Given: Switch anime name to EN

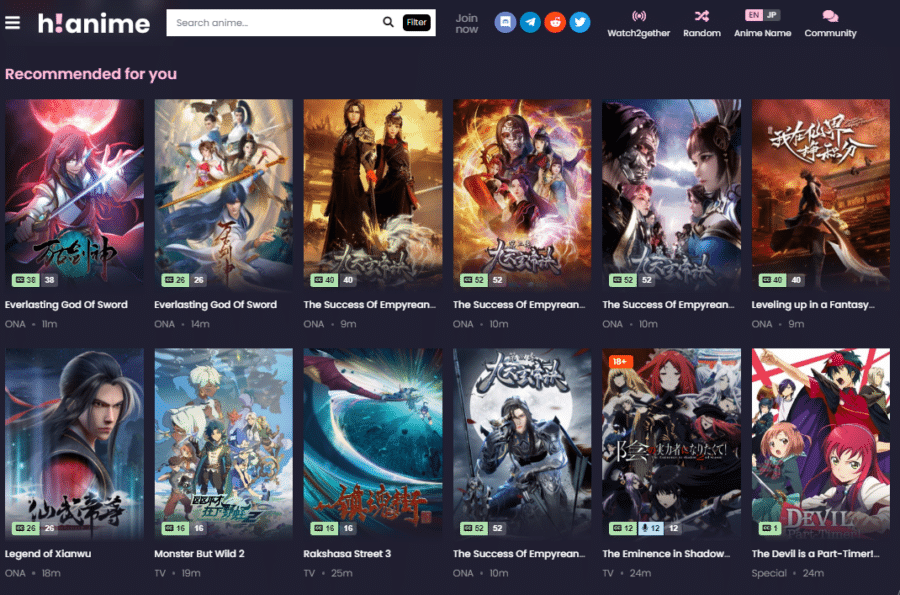Looking at the screenshot, I should [x=754, y=15].
